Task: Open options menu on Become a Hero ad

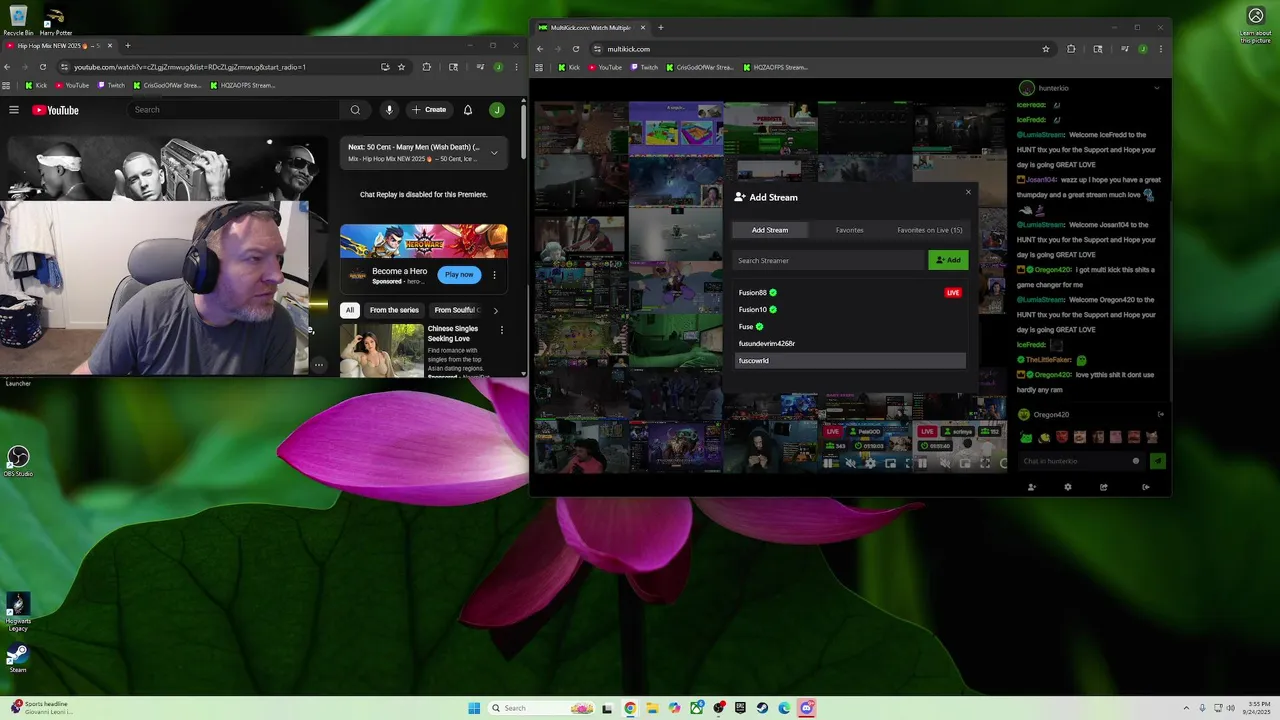Action: click(x=494, y=275)
